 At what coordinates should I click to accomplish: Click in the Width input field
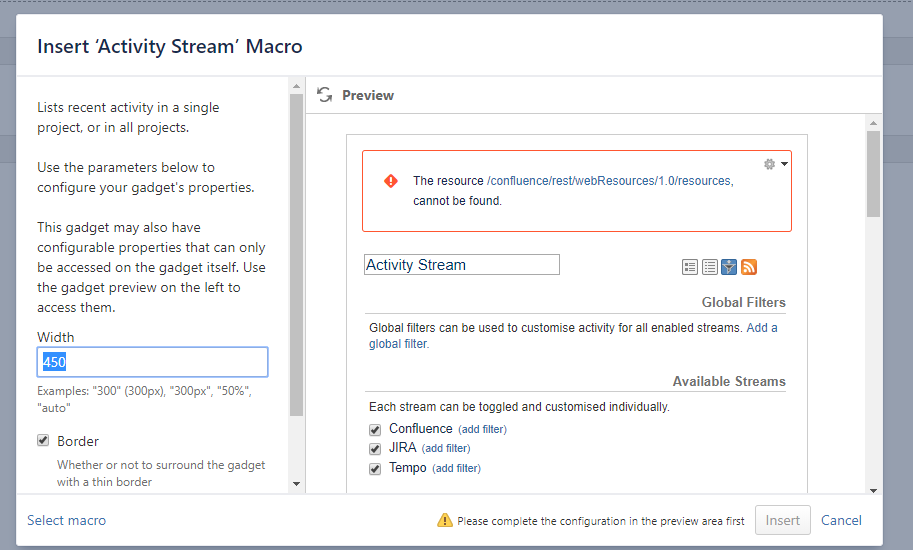click(x=153, y=362)
